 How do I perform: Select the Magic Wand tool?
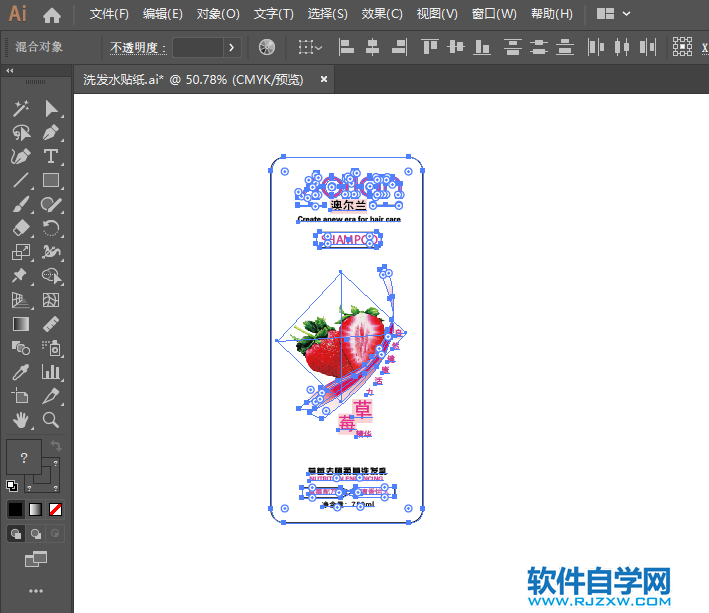[x=21, y=108]
